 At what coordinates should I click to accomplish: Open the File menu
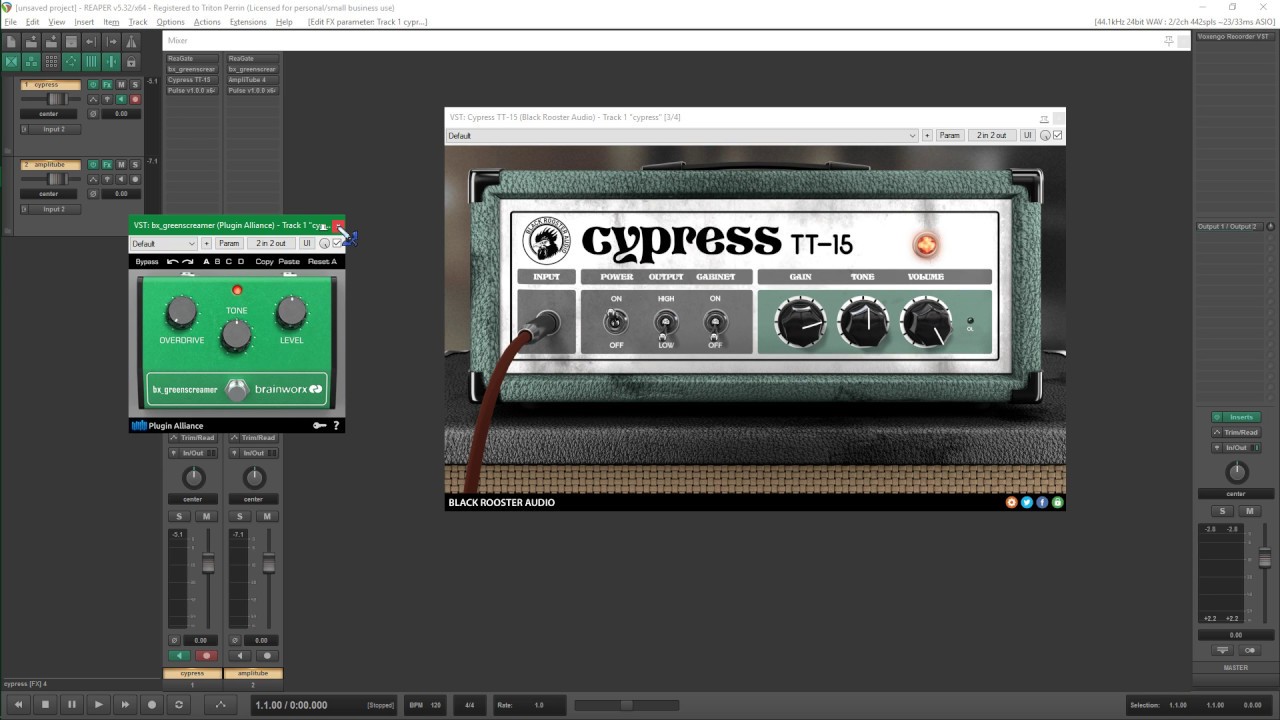click(10, 22)
